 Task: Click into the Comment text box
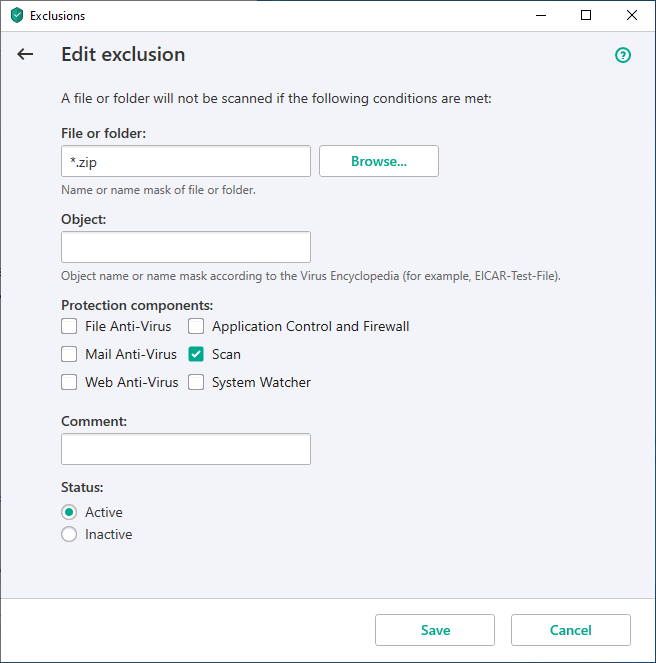point(186,449)
